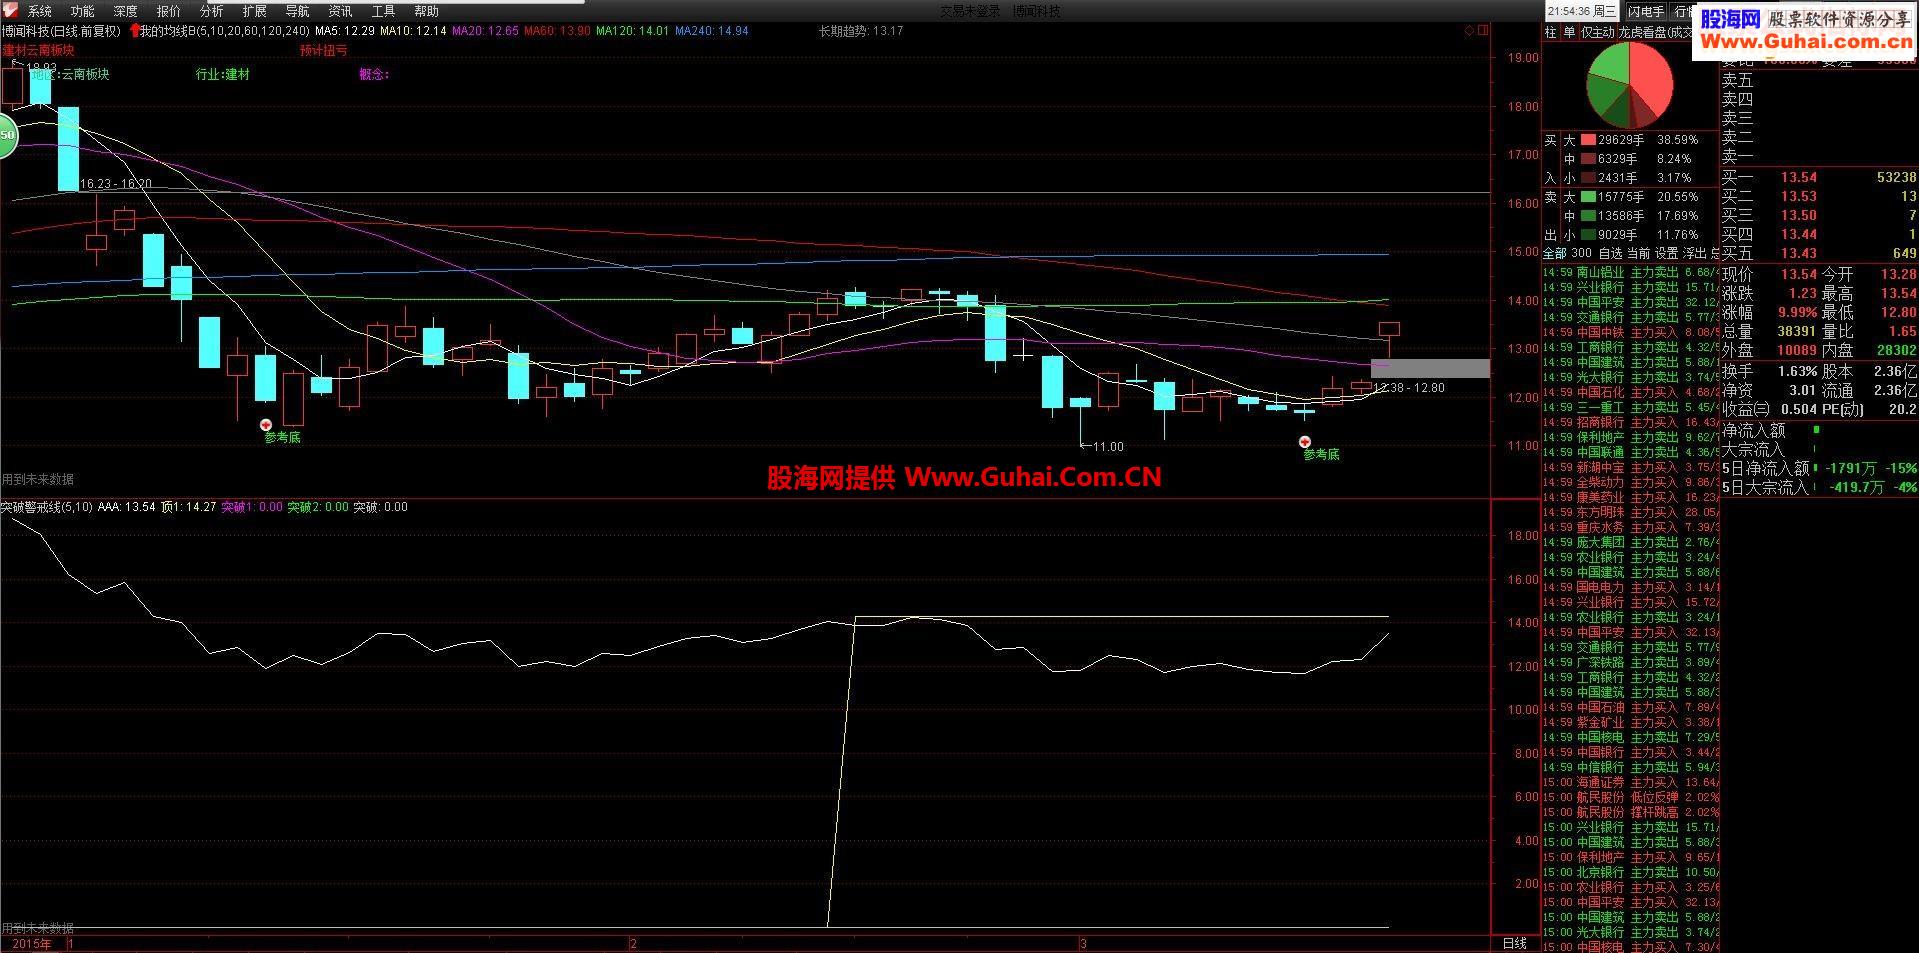Open the 资讯 menu
Viewport: 1919px width, 953px height.
pos(340,11)
